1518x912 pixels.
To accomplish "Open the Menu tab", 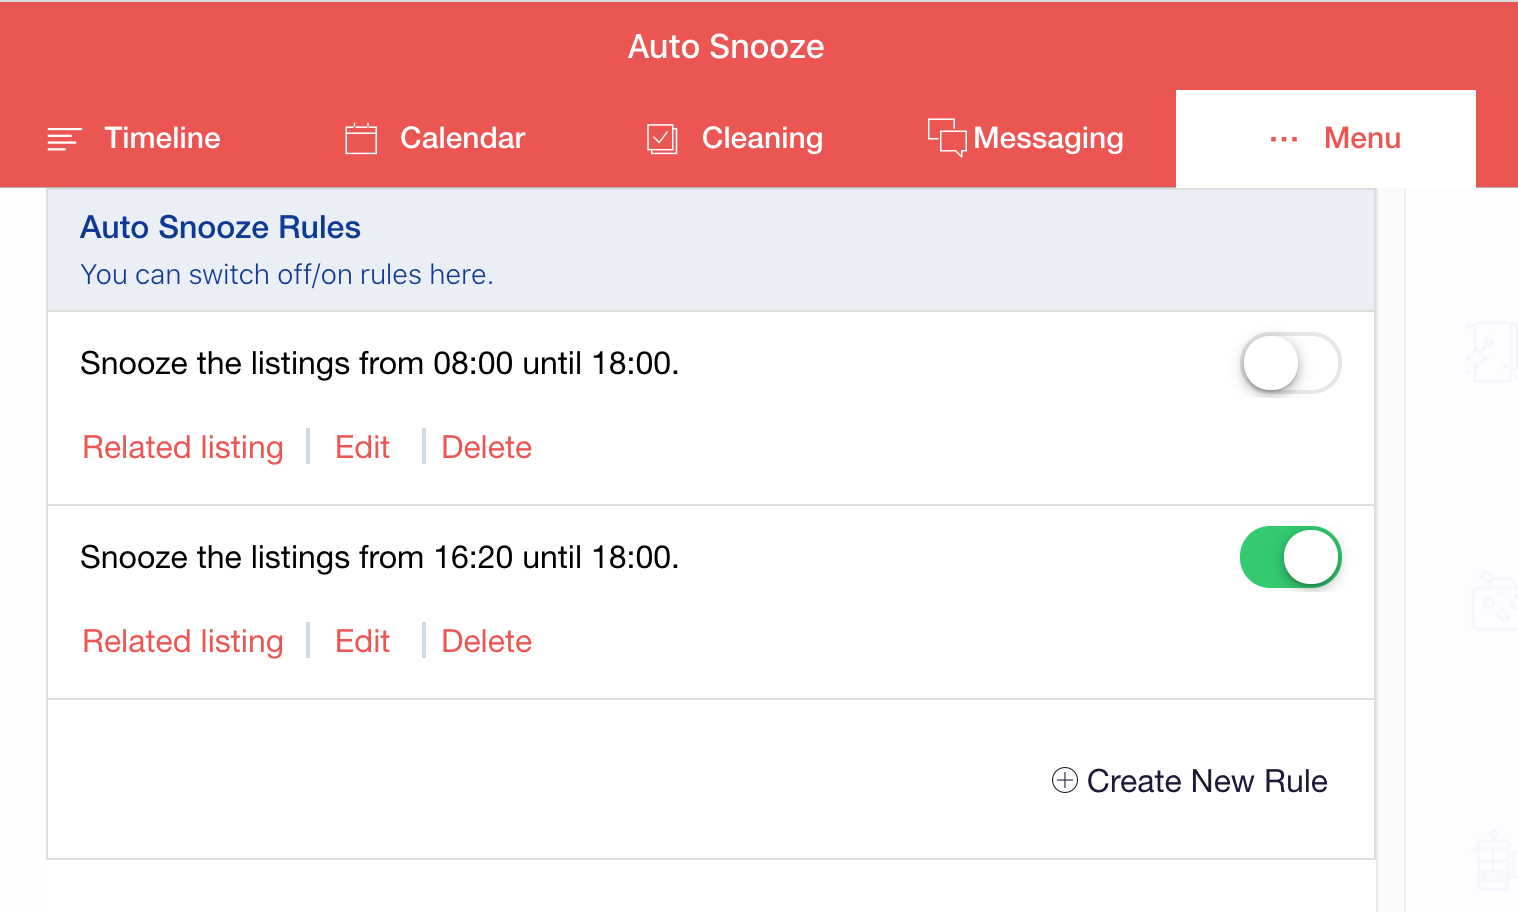I will pos(1326,138).
